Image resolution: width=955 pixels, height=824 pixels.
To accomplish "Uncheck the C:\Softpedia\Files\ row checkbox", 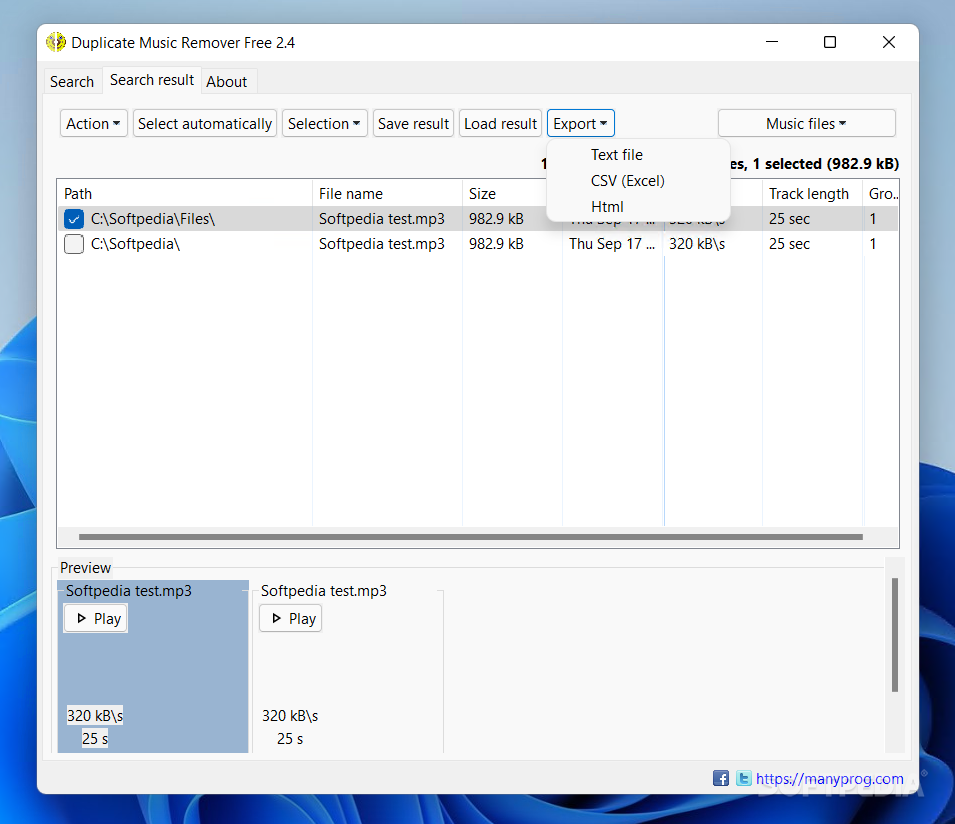I will tap(74, 219).
